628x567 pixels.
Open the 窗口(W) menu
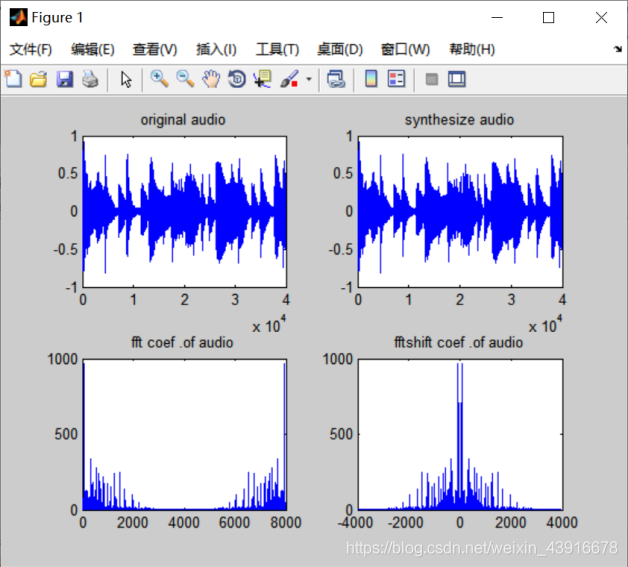tap(405, 50)
